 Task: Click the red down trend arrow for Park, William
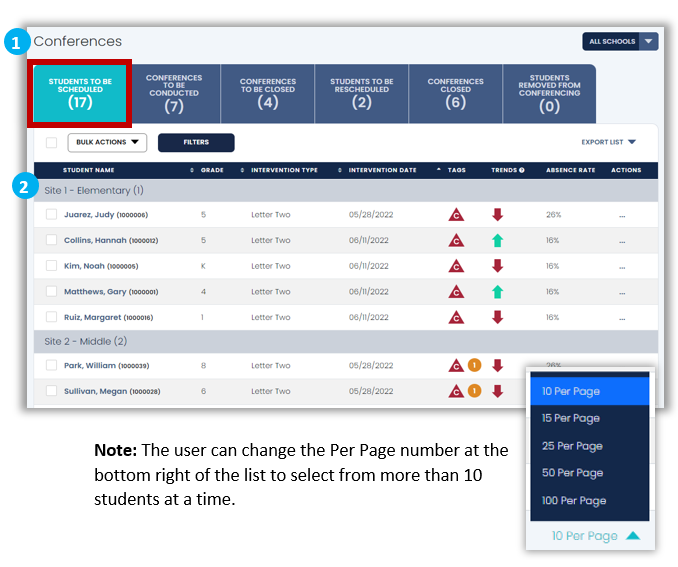498,365
